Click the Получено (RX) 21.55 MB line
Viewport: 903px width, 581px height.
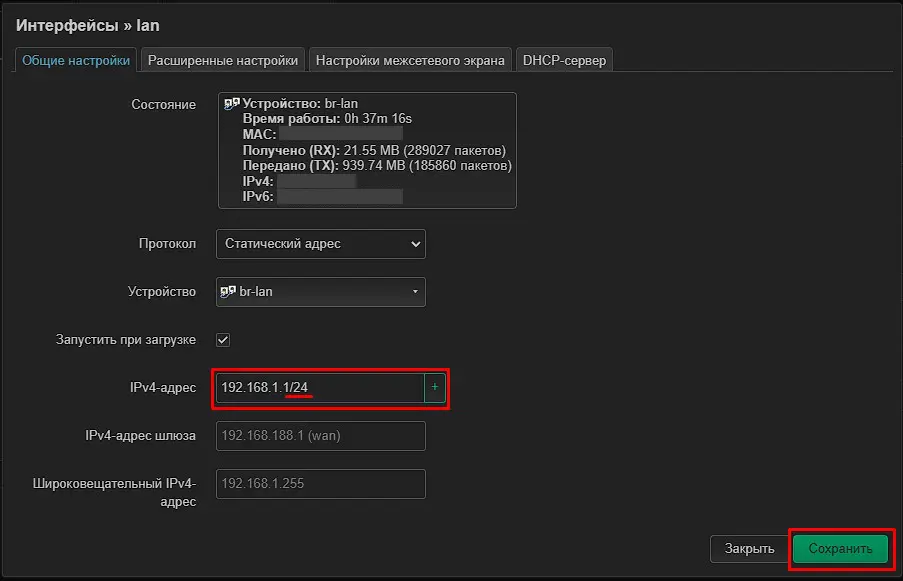374,150
